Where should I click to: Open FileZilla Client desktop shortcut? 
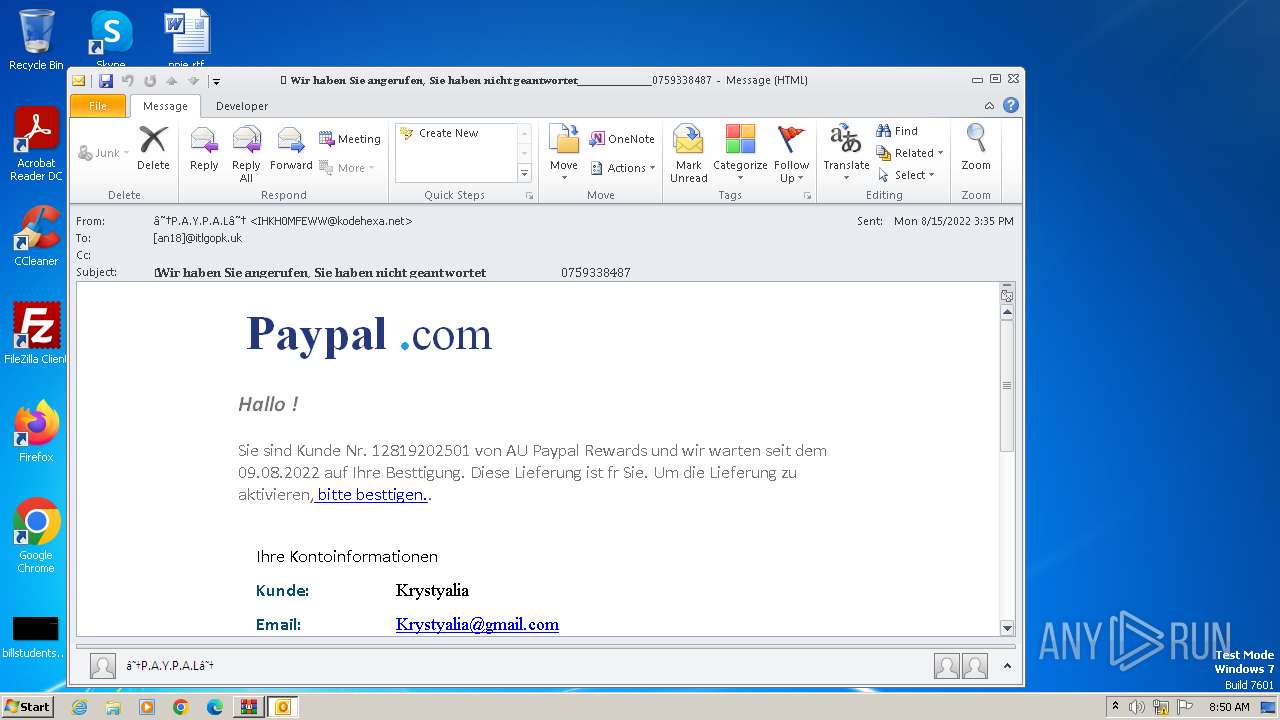[36, 333]
